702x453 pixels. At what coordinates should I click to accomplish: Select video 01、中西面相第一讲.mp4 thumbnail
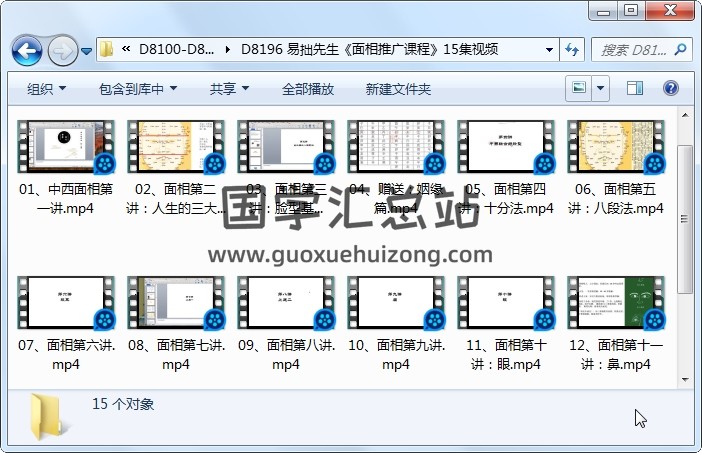66,147
